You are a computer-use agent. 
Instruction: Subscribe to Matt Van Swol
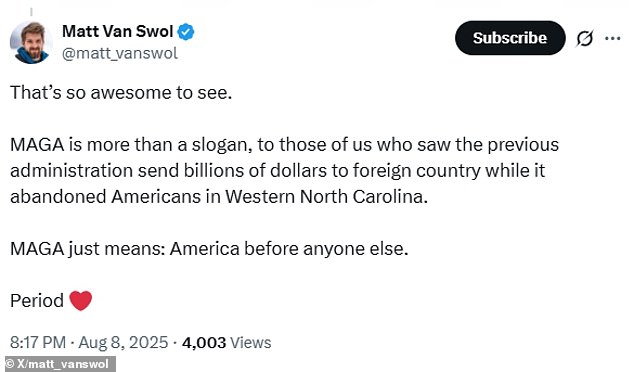coord(510,38)
